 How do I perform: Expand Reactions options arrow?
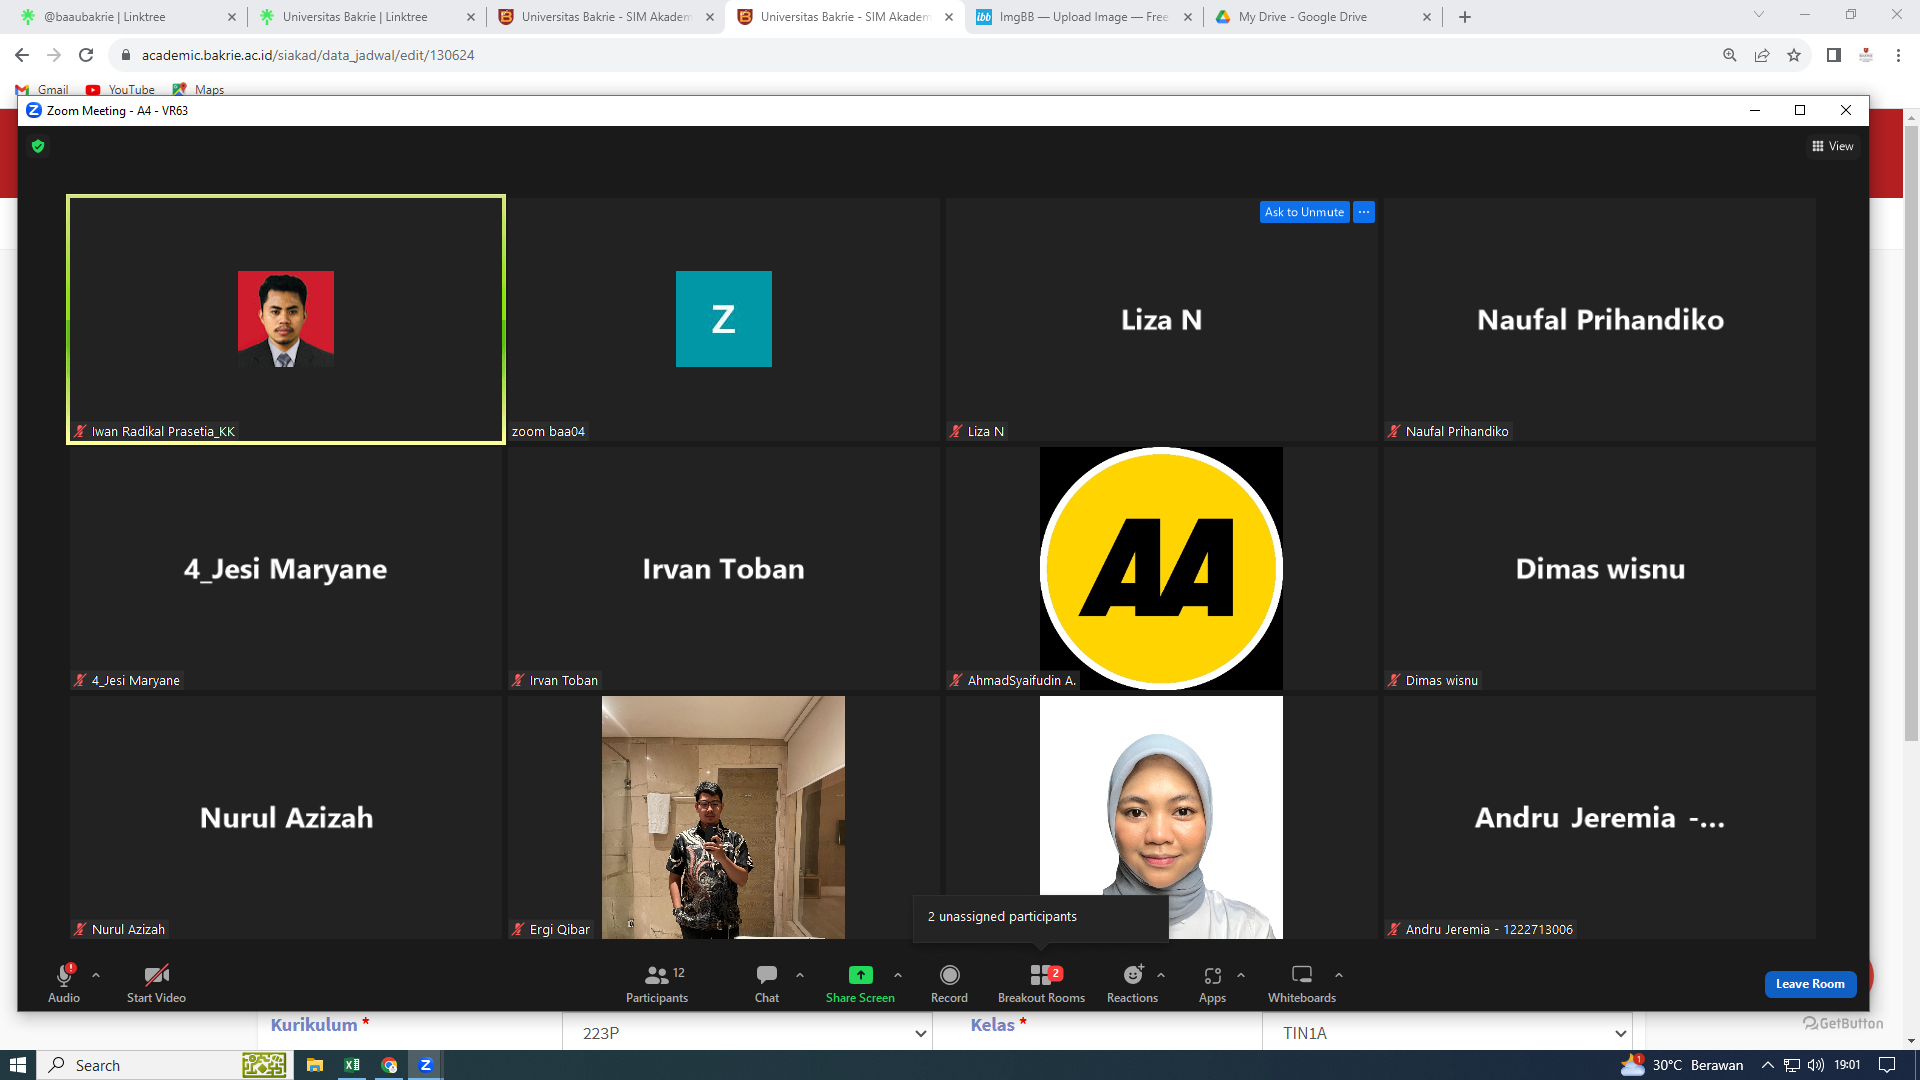click(x=1161, y=975)
